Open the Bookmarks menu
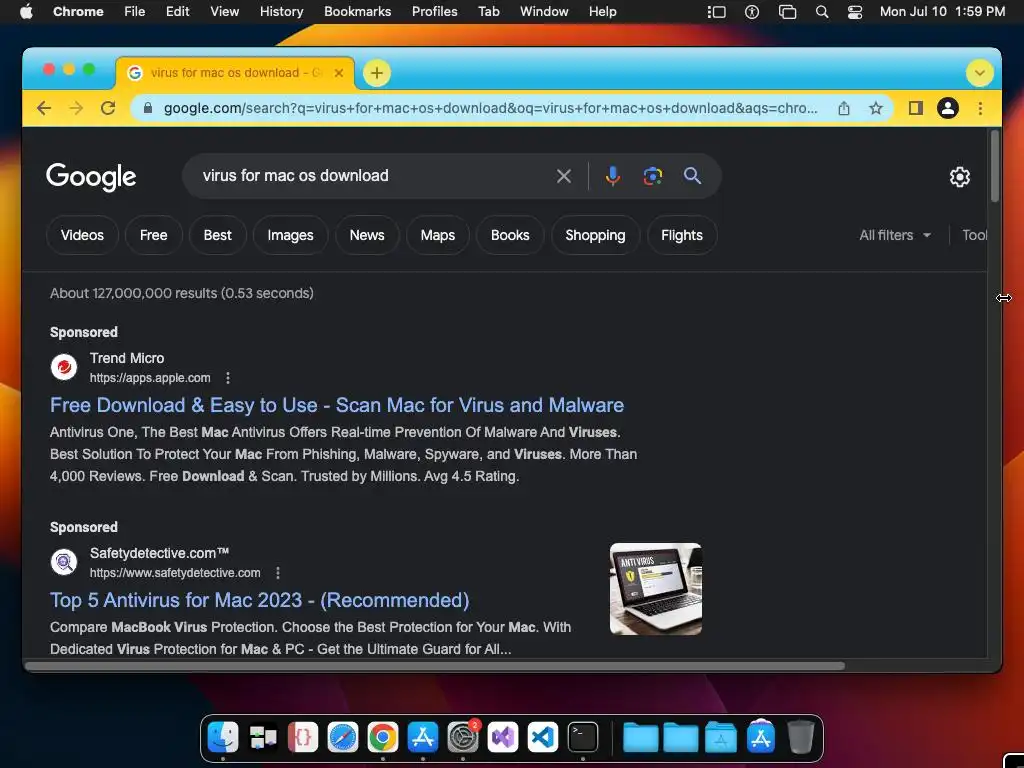 coord(357,12)
